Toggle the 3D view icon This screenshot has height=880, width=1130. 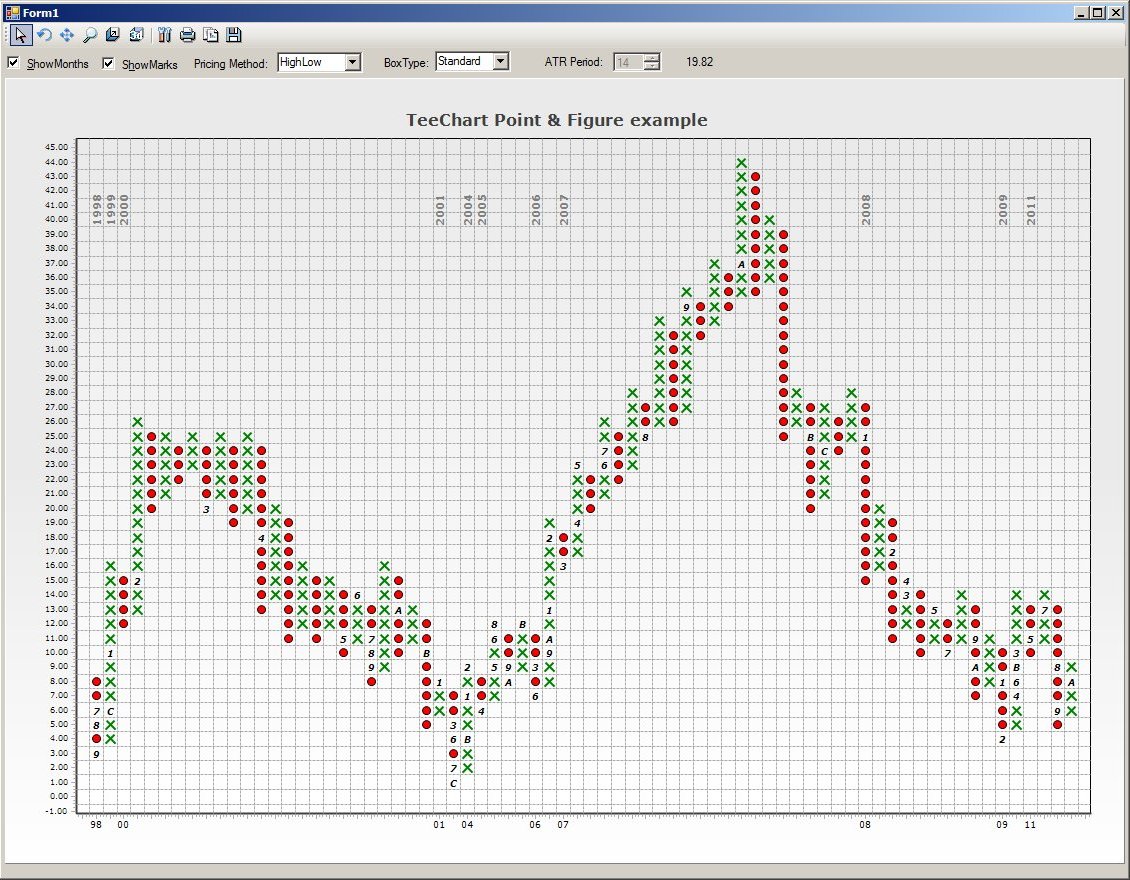[136, 35]
